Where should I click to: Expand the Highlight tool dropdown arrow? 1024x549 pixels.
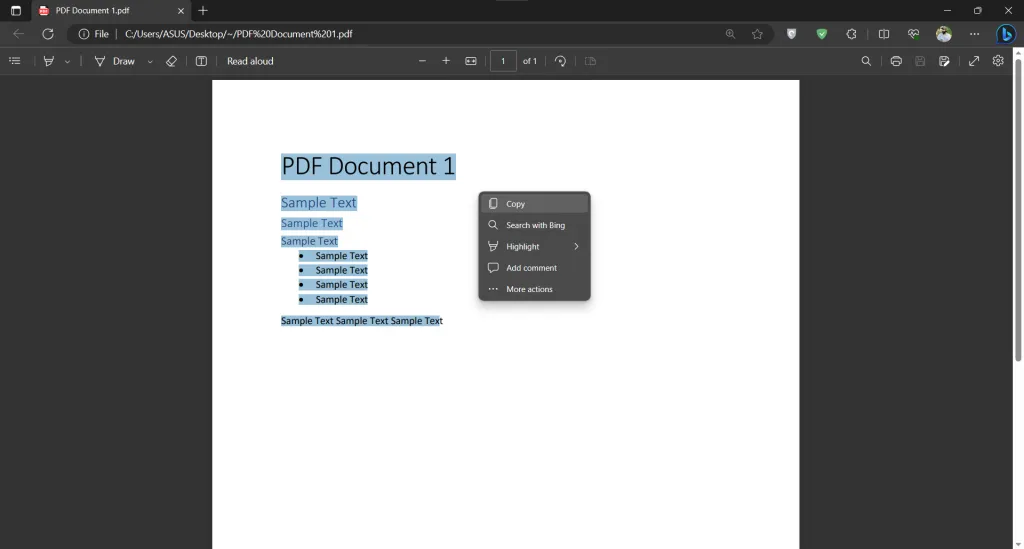click(67, 61)
